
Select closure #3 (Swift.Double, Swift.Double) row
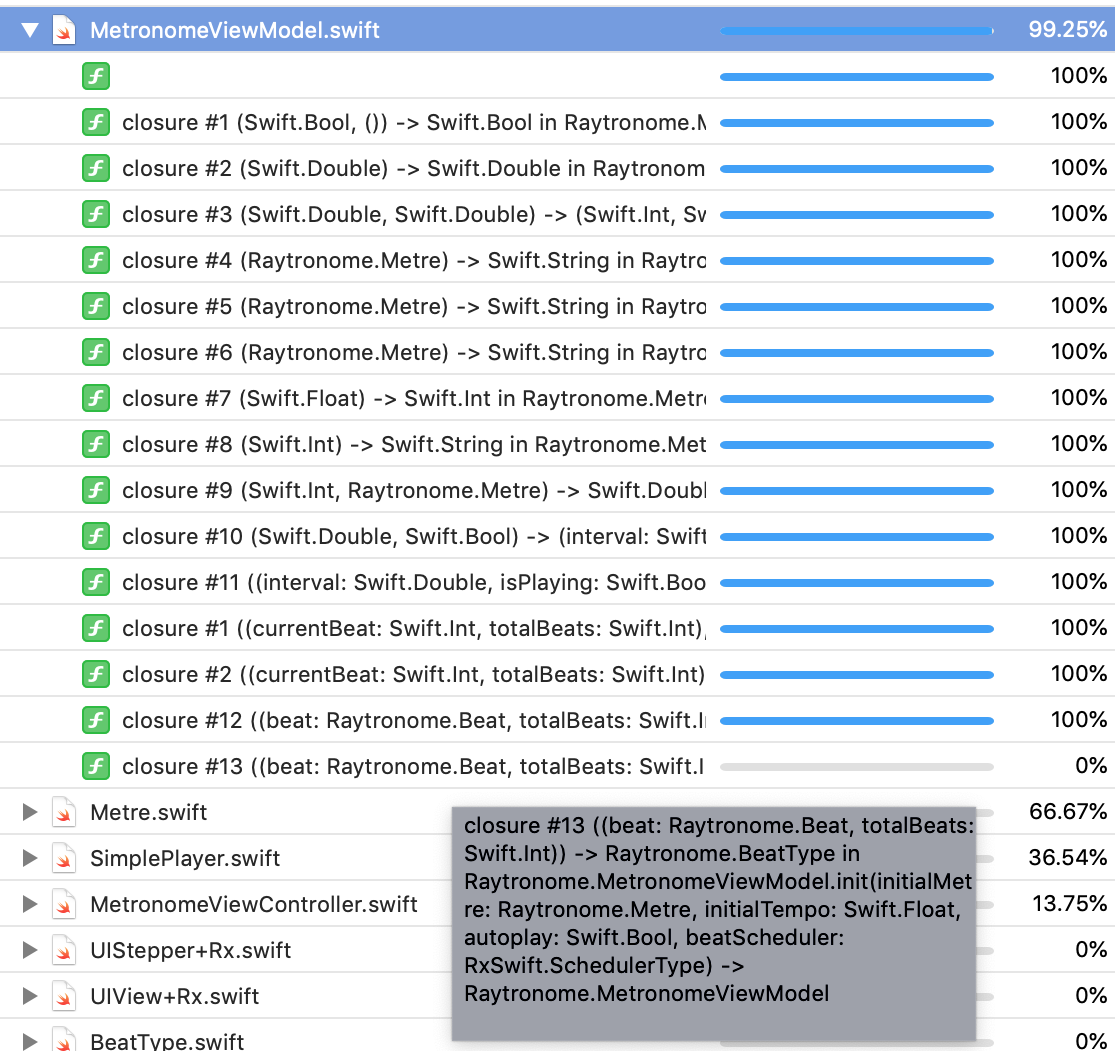click(x=414, y=214)
